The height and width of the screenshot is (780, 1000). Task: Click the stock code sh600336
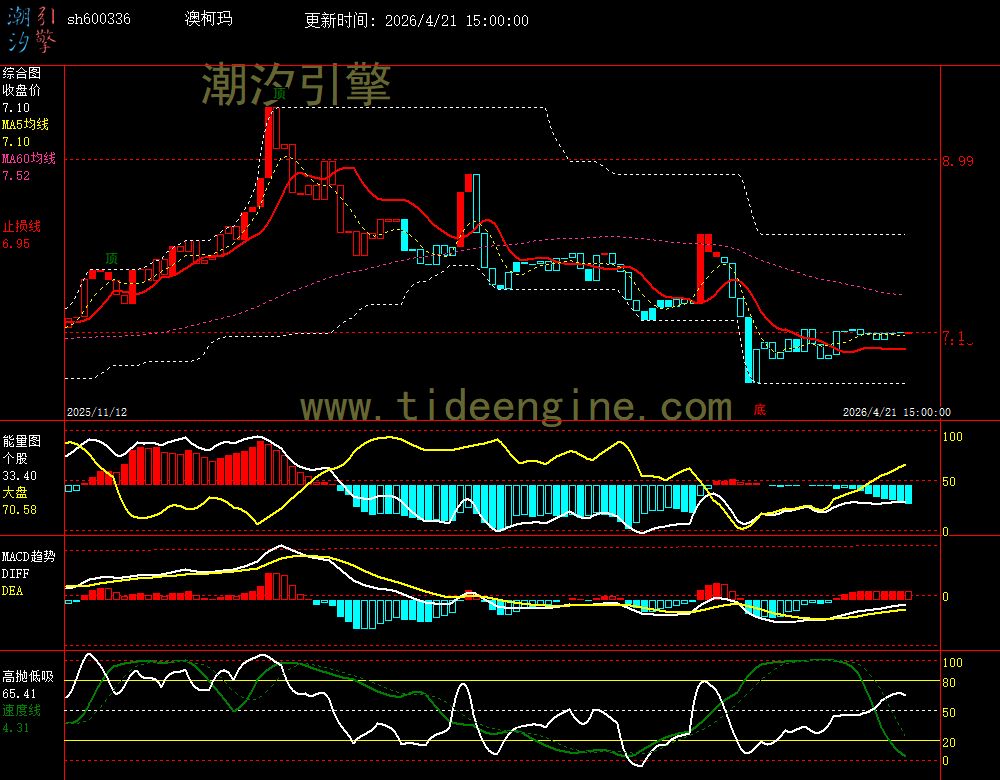click(x=98, y=20)
